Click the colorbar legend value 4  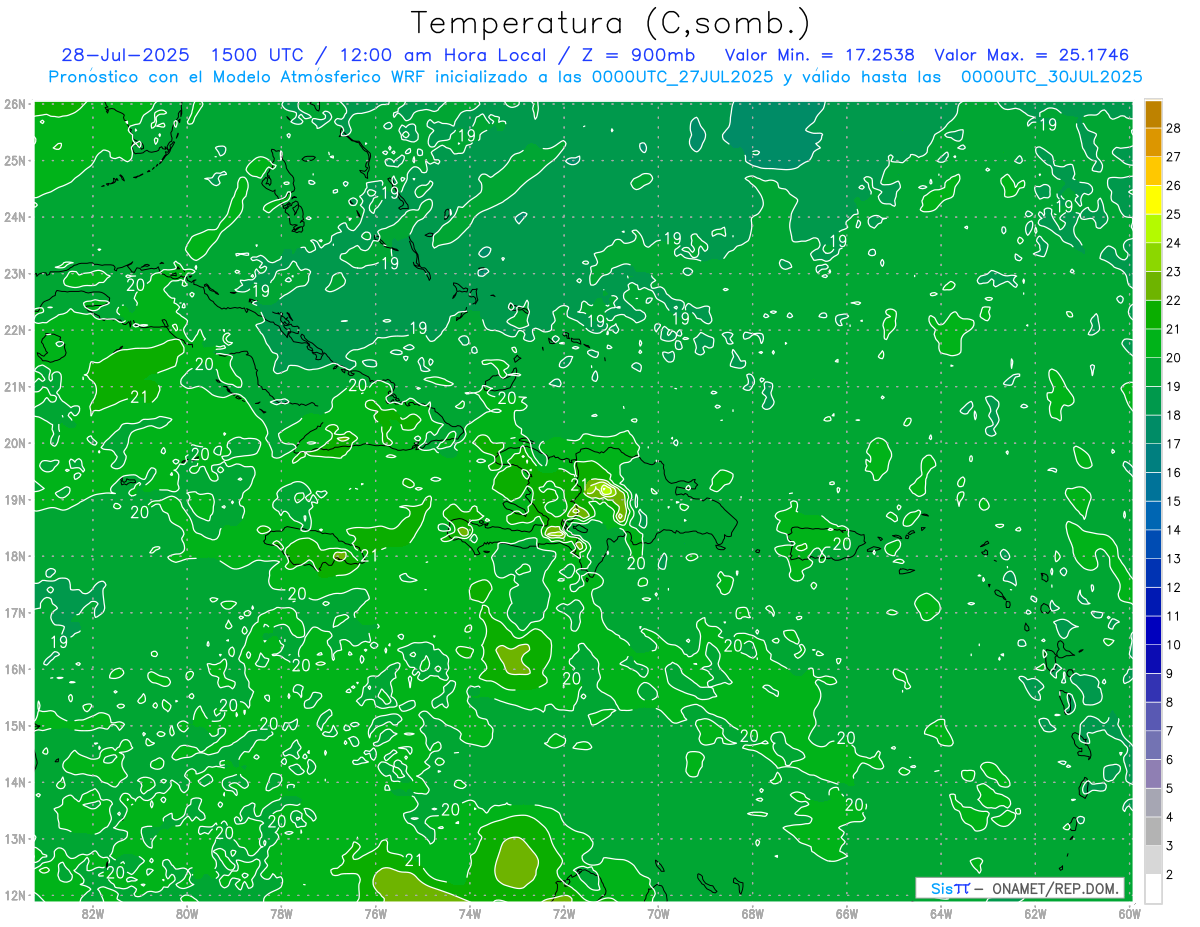tap(1170, 818)
